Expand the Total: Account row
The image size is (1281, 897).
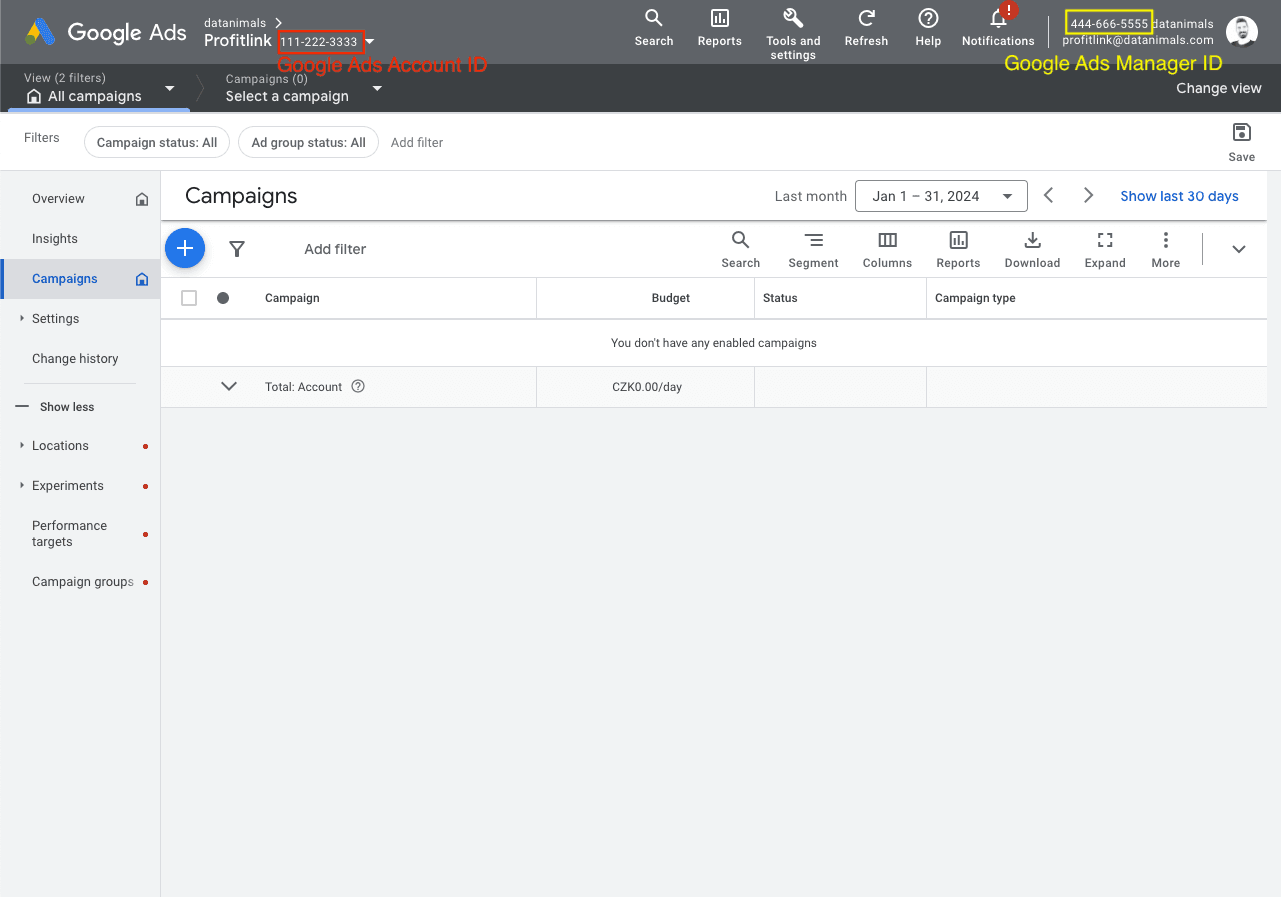(x=229, y=386)
